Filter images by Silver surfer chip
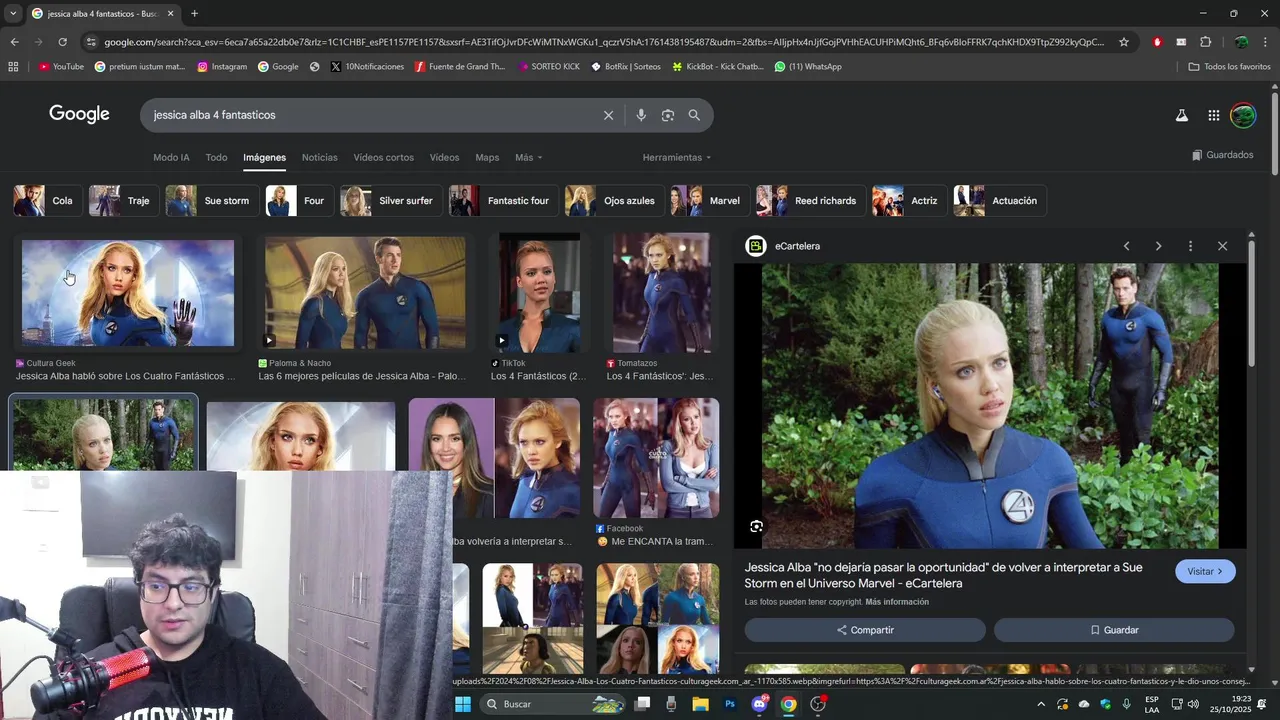 [391, 201]
